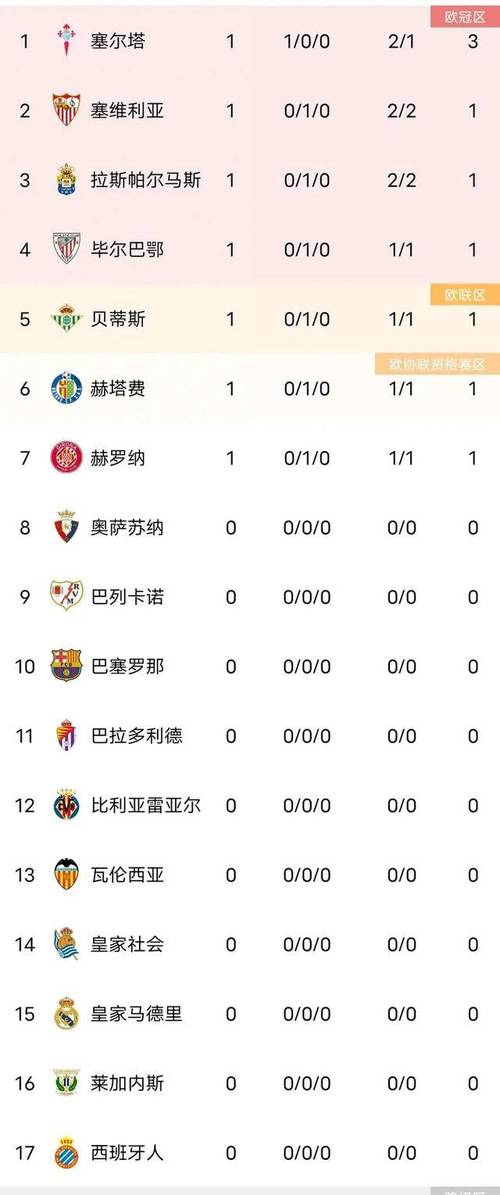Open the Sevilla team crest

coord(66,110)
